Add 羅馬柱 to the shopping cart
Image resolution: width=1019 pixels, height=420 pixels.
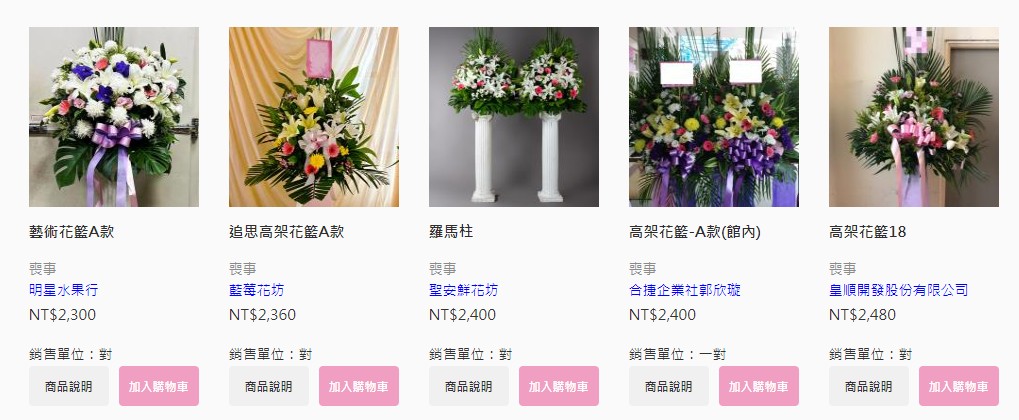pos(559,386)
